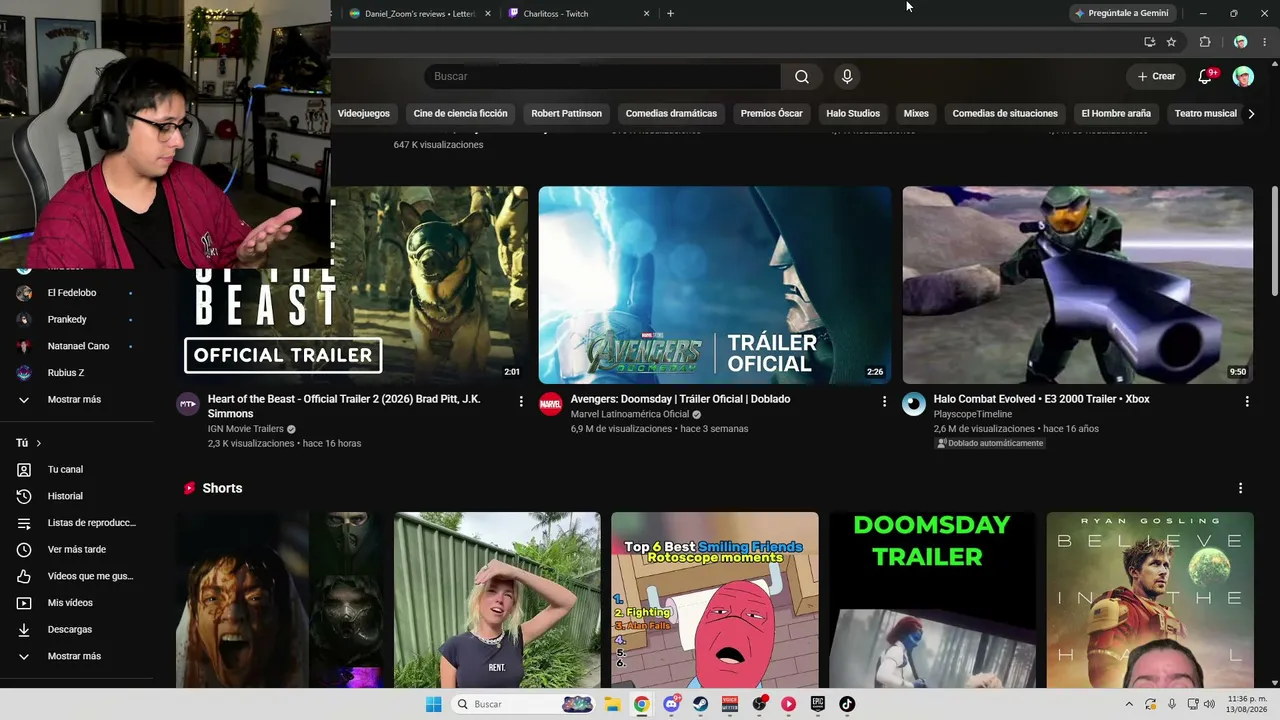The width and height of the screenshot is (1280, 720).
Task: Filter by Premios Óscar chip
Action: coord(771,114)
